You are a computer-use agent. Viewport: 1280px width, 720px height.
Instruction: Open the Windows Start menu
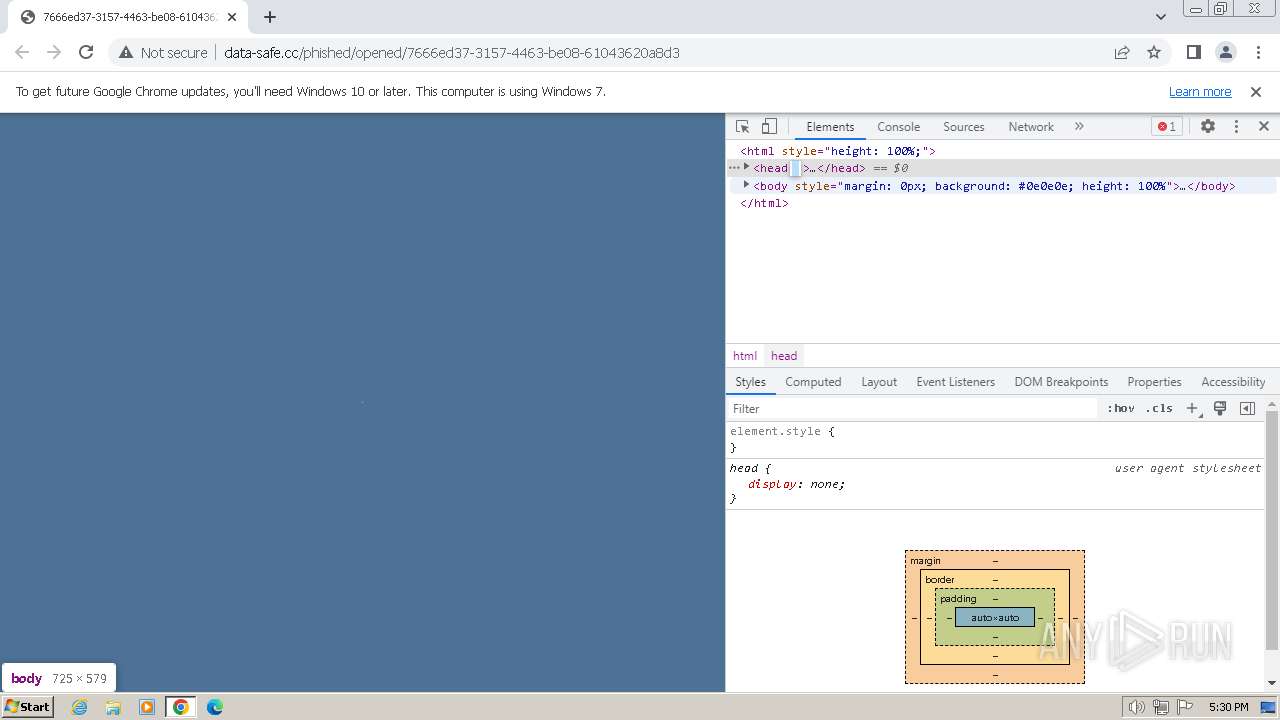pos(27,706)
